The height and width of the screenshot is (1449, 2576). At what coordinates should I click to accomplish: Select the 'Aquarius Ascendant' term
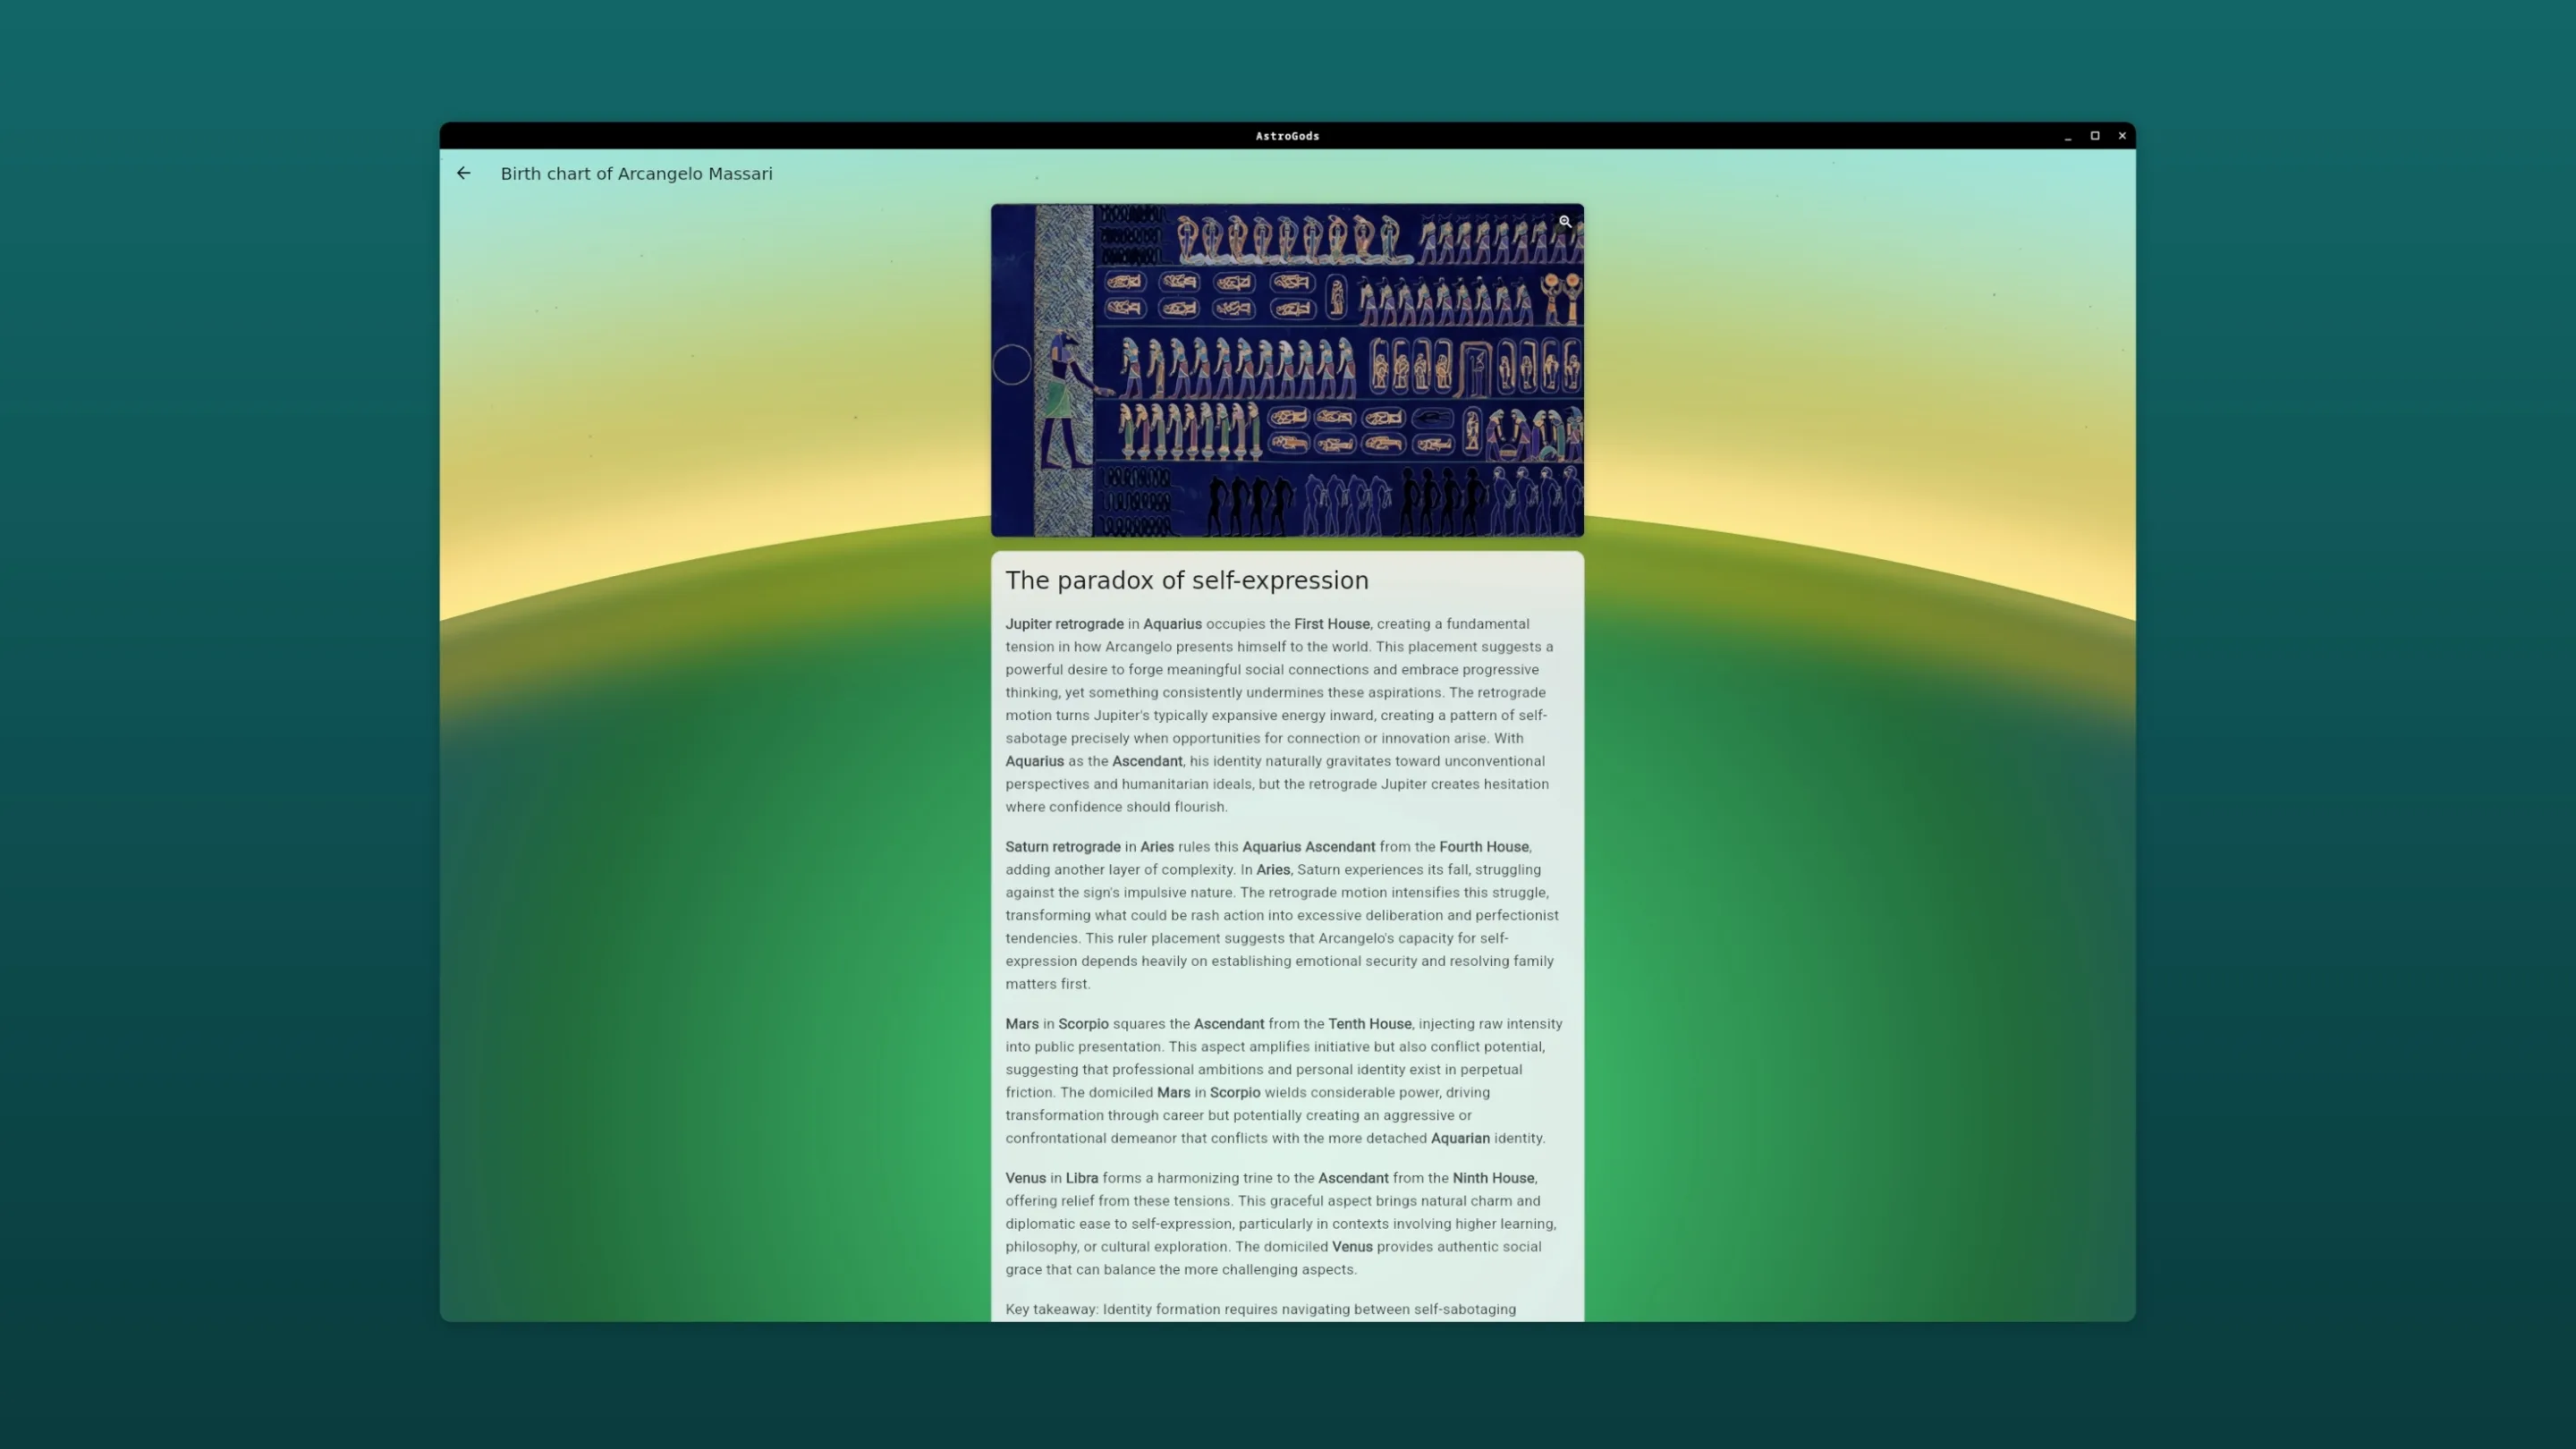tap(1308, 846)
